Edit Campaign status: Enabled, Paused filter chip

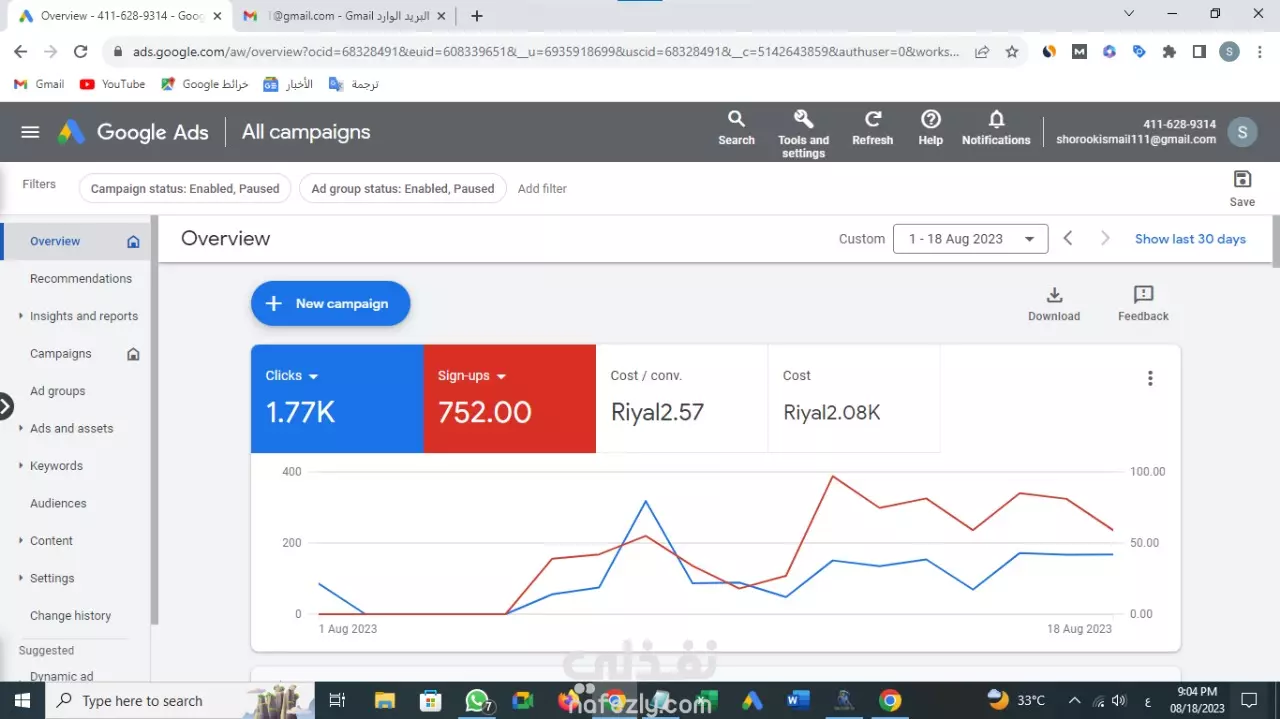coord(185,188)
